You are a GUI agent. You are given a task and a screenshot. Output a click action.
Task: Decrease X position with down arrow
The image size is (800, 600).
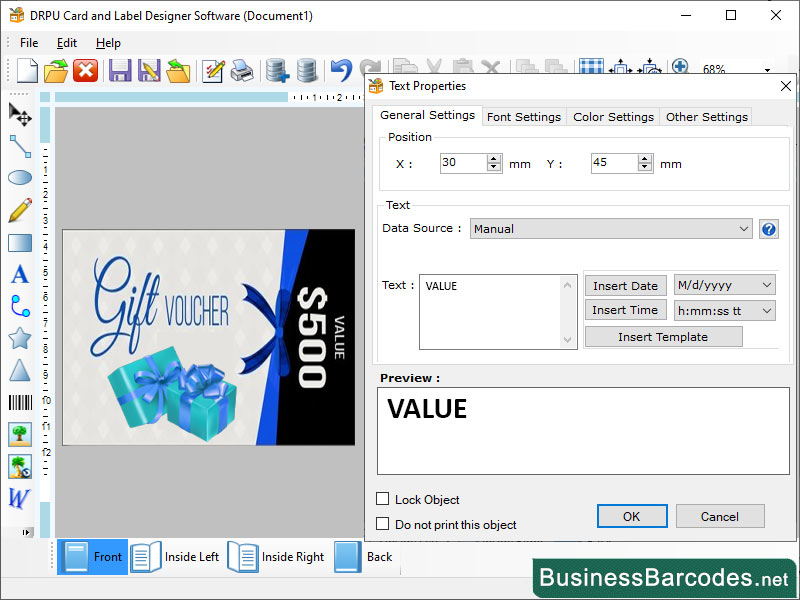tap(493, 168)
